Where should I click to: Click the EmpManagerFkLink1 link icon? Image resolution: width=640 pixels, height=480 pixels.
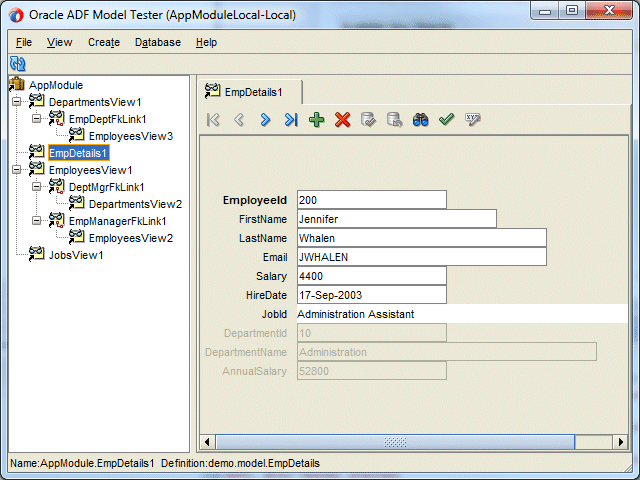click(x=57, y=220)
